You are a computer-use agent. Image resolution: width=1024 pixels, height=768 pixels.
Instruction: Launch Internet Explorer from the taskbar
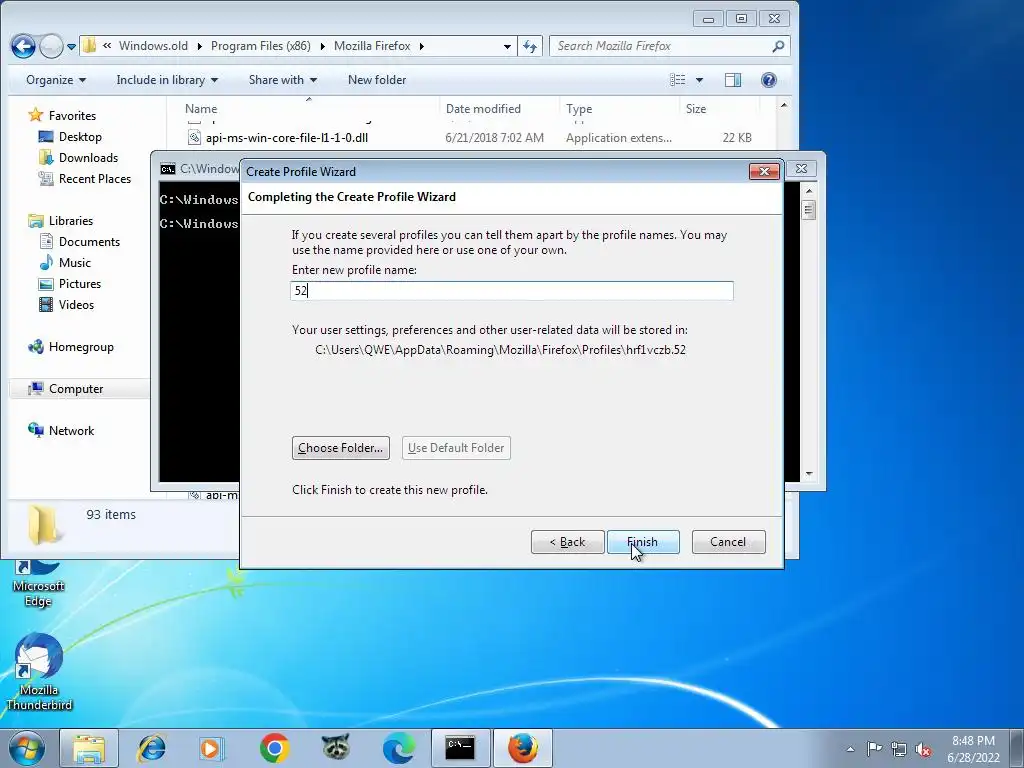152,748
